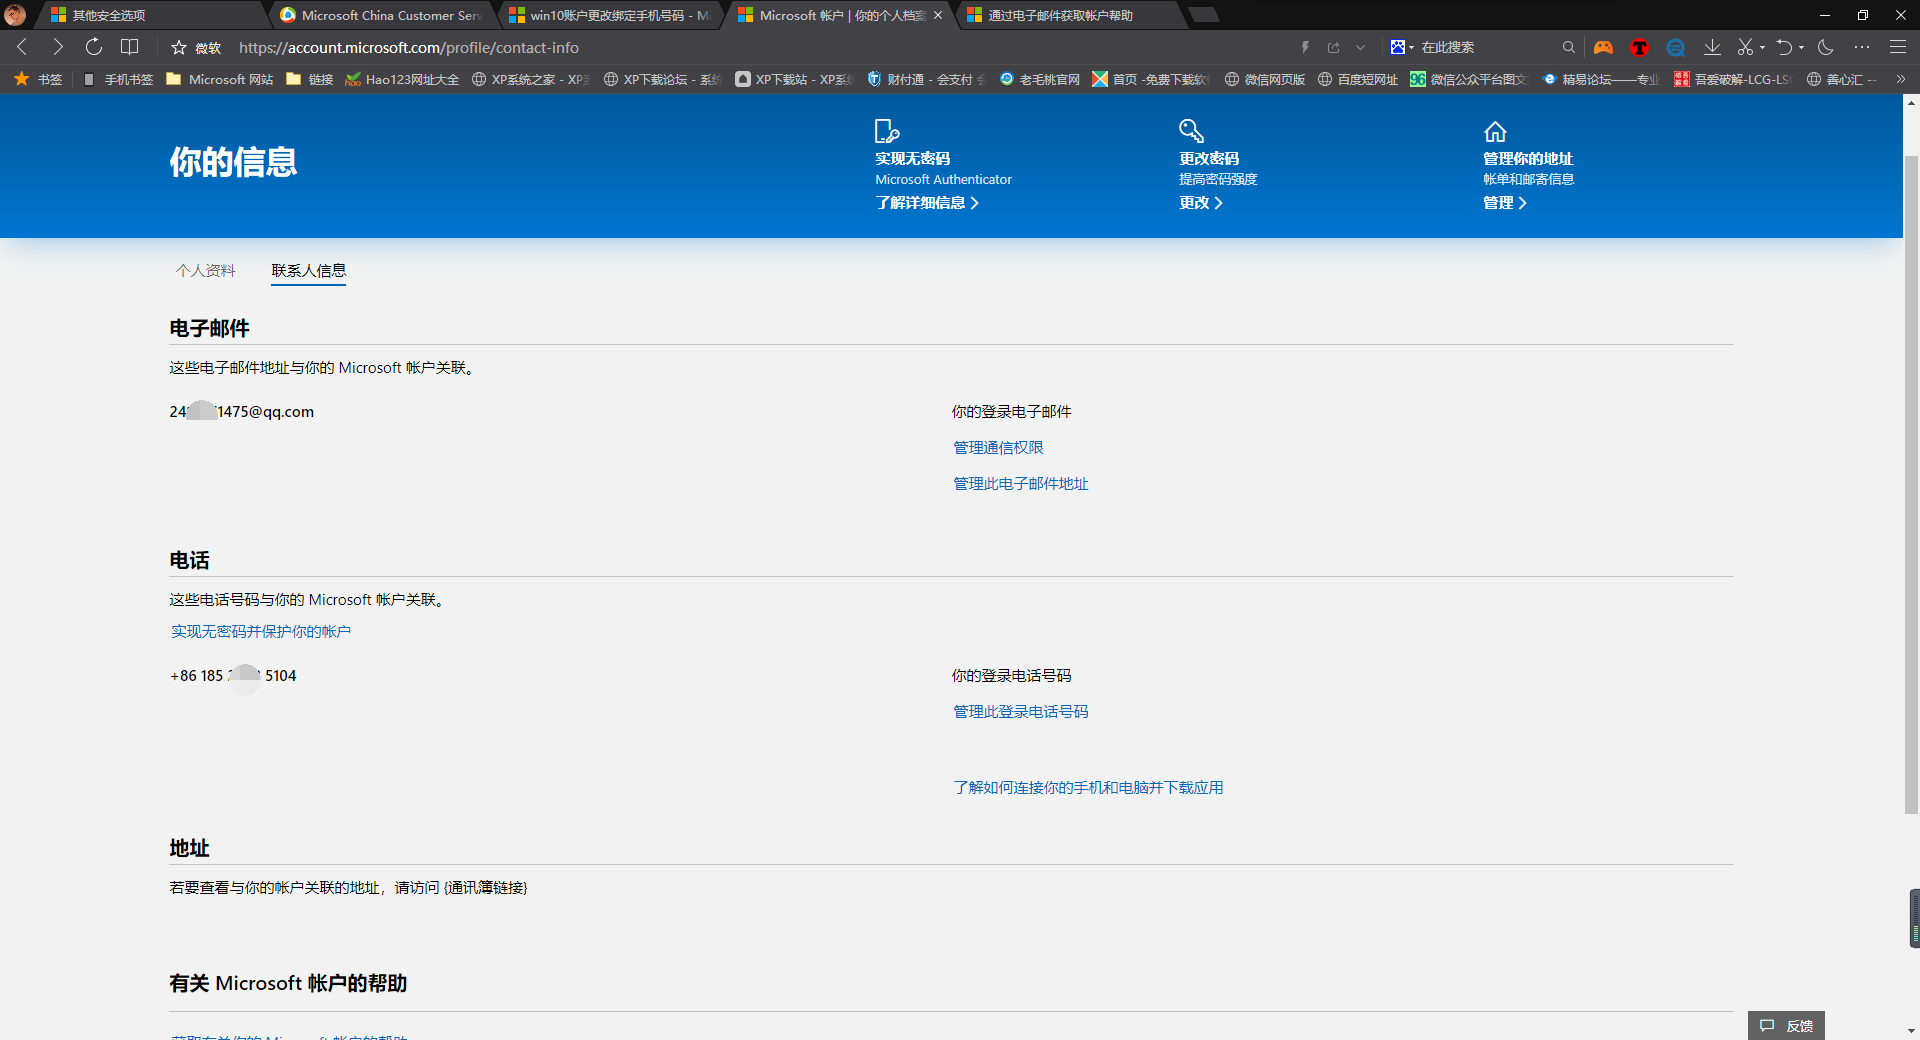Switch to the 个人资料 tab

pyautogui.click(x=206, y=270)
